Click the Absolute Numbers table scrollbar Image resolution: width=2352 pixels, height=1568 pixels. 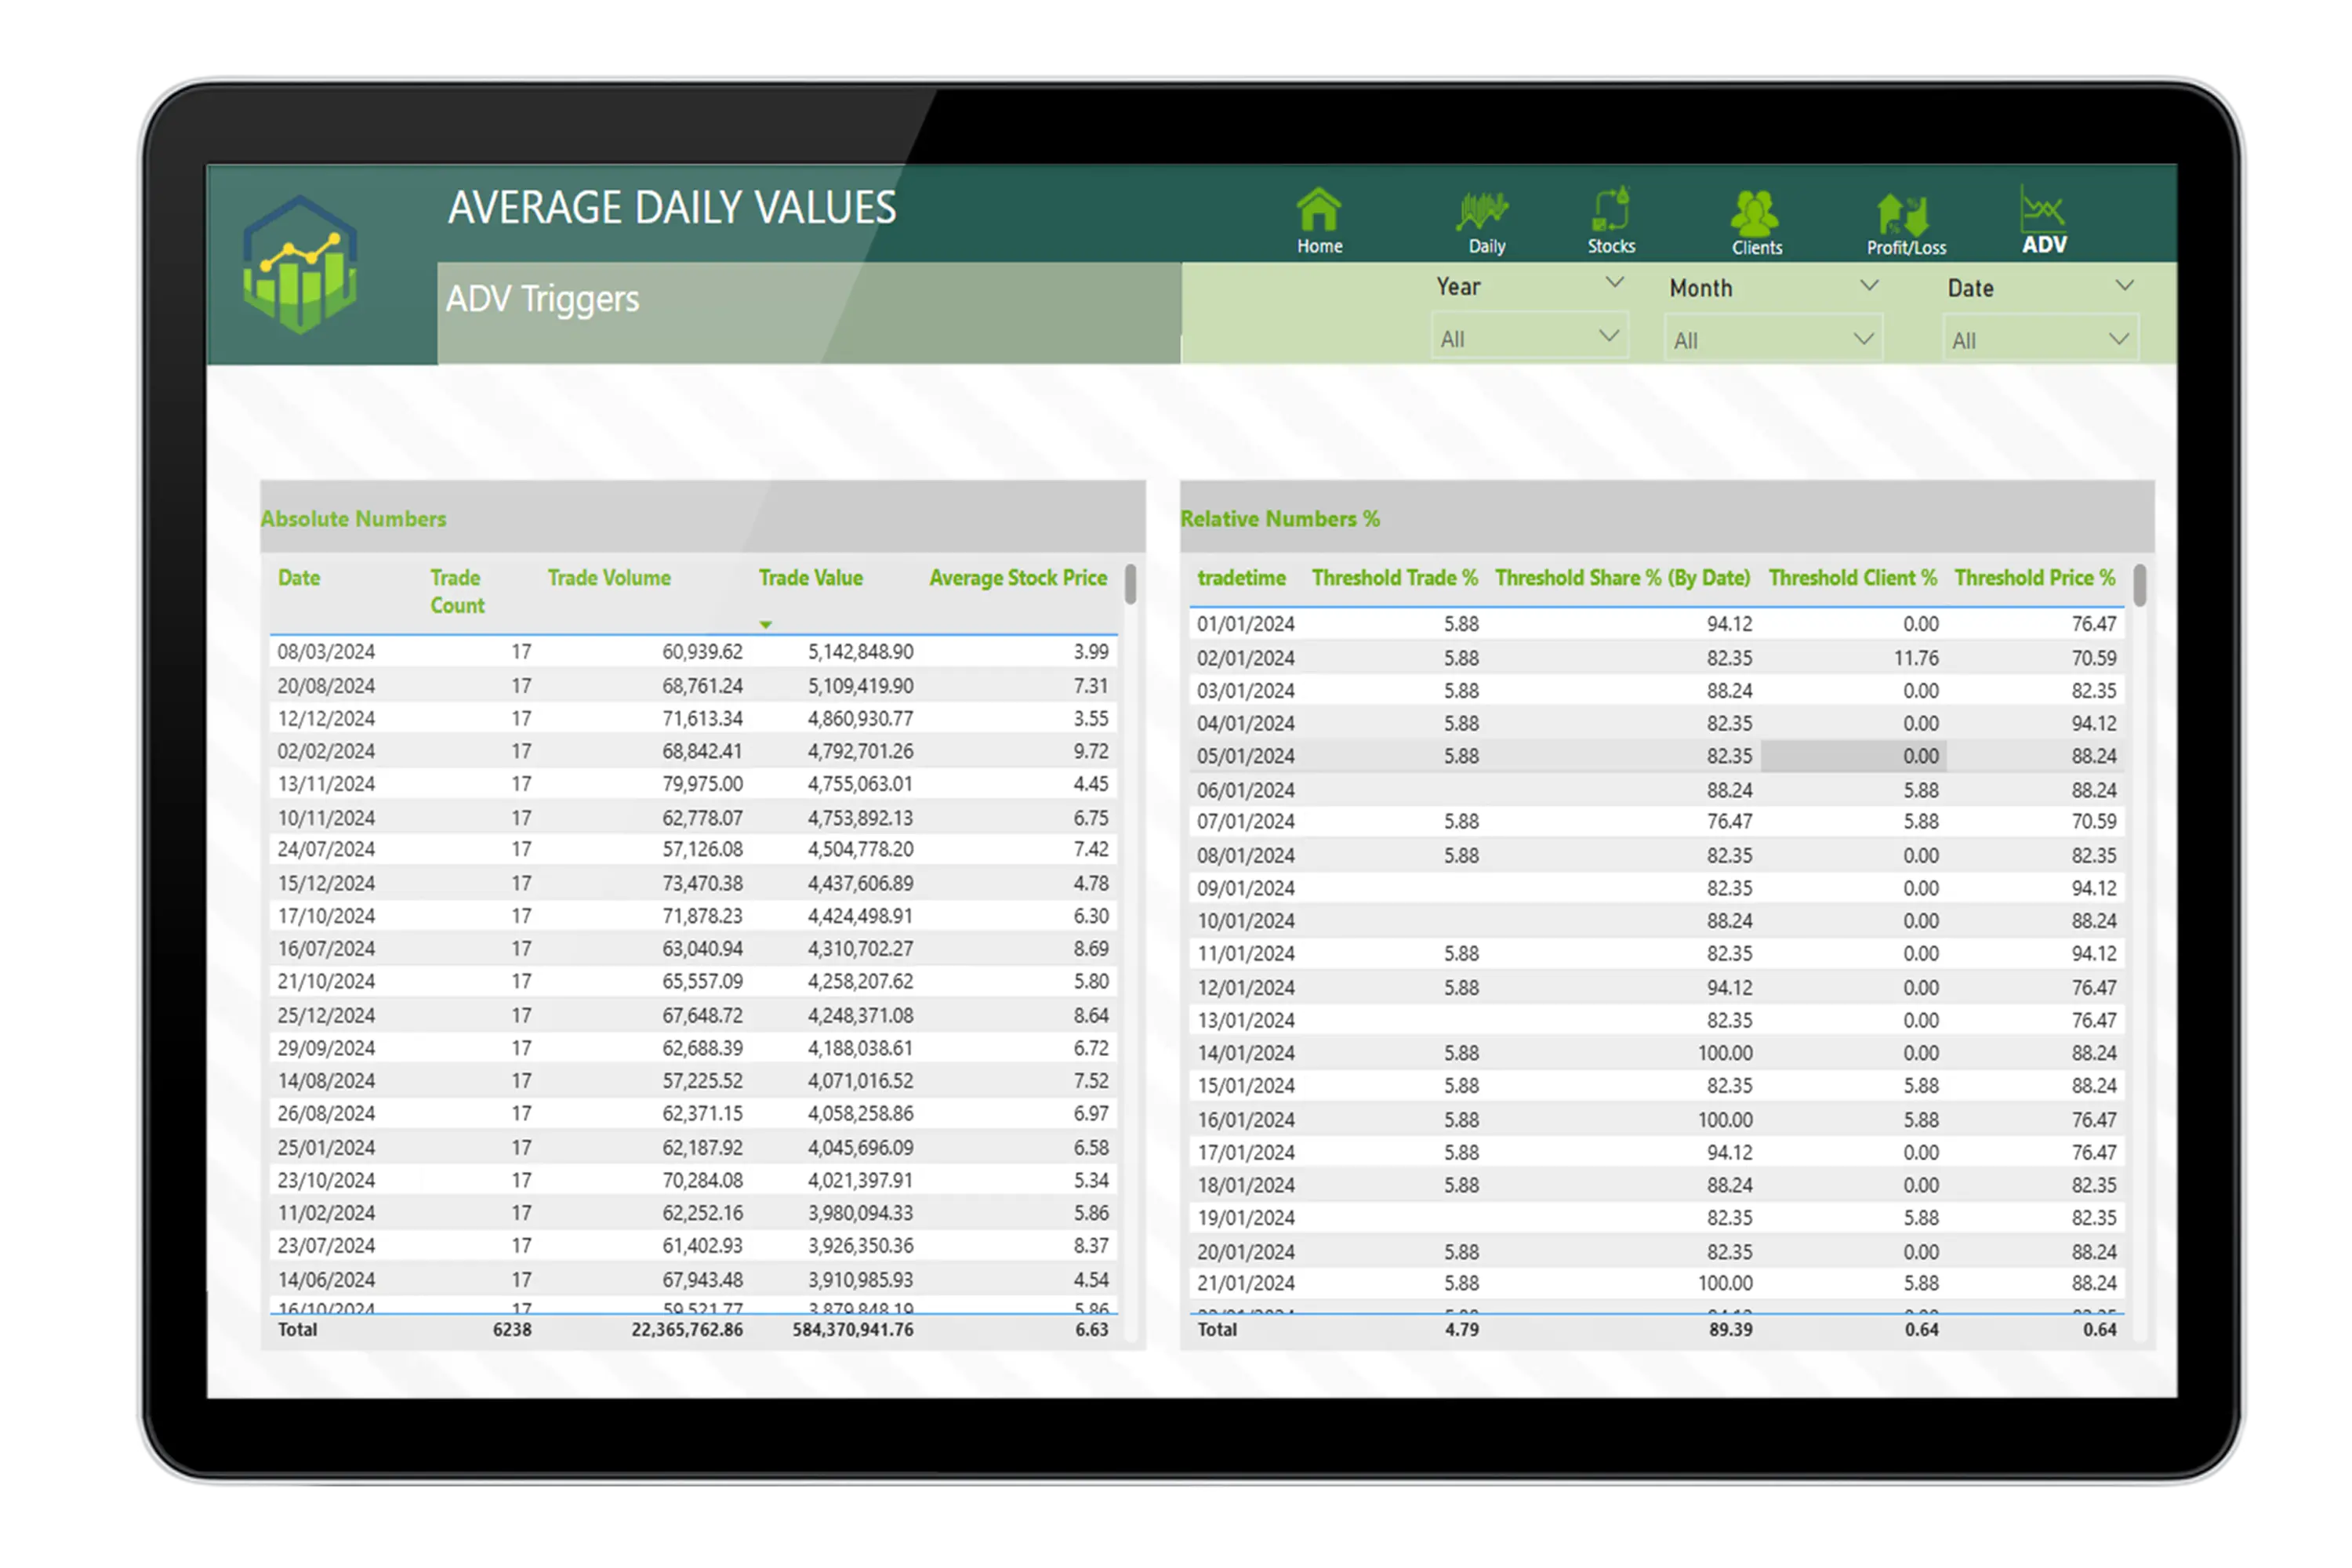coord(1130,585)
